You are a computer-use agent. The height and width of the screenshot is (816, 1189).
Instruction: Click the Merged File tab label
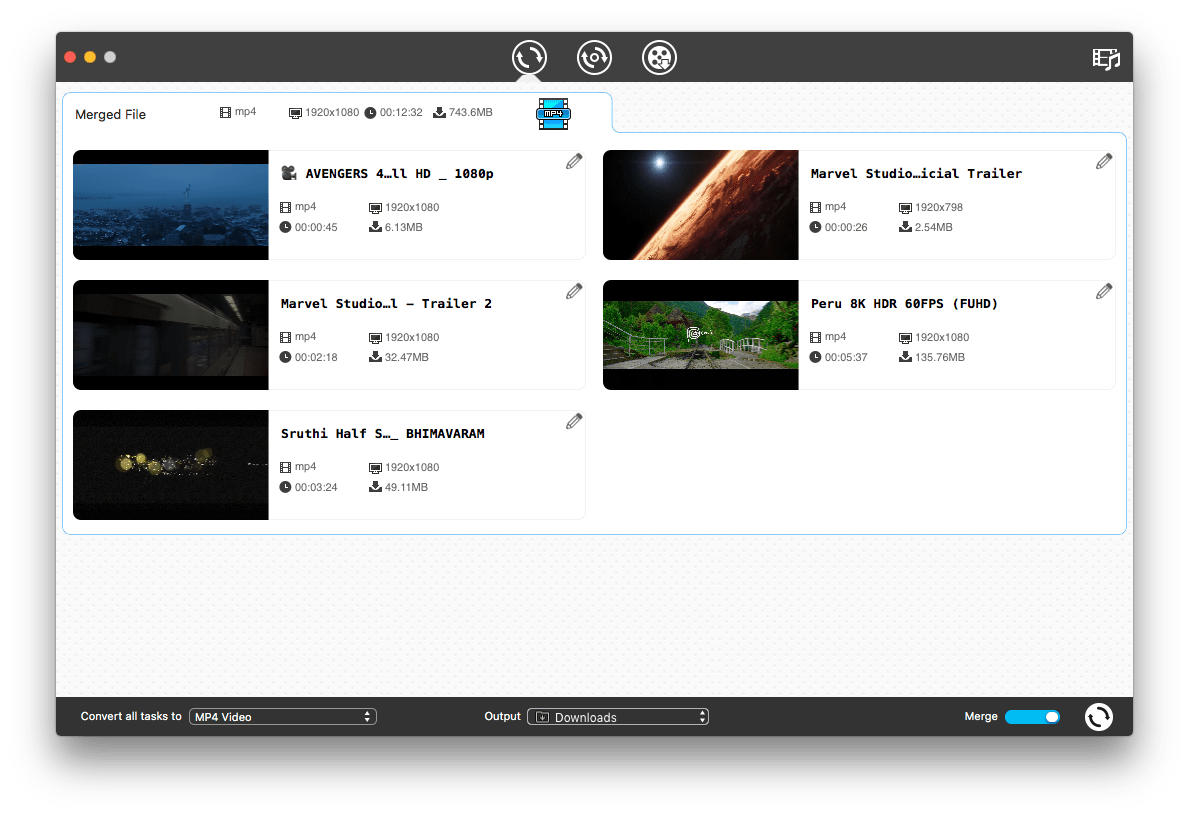(111, 115)
